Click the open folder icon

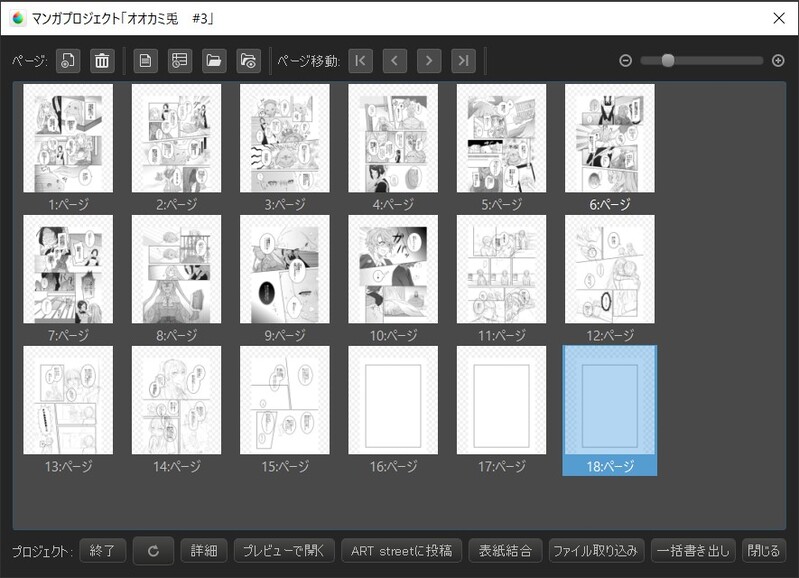[x=214, y=61]
